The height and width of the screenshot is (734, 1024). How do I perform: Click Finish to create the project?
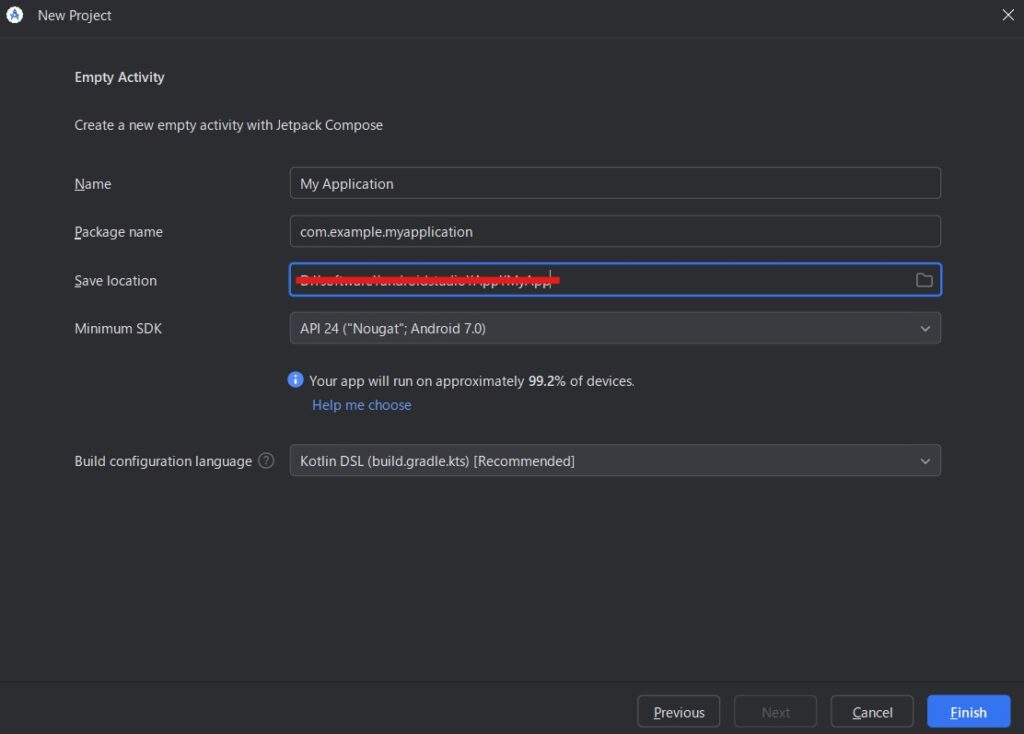point(967,712)
